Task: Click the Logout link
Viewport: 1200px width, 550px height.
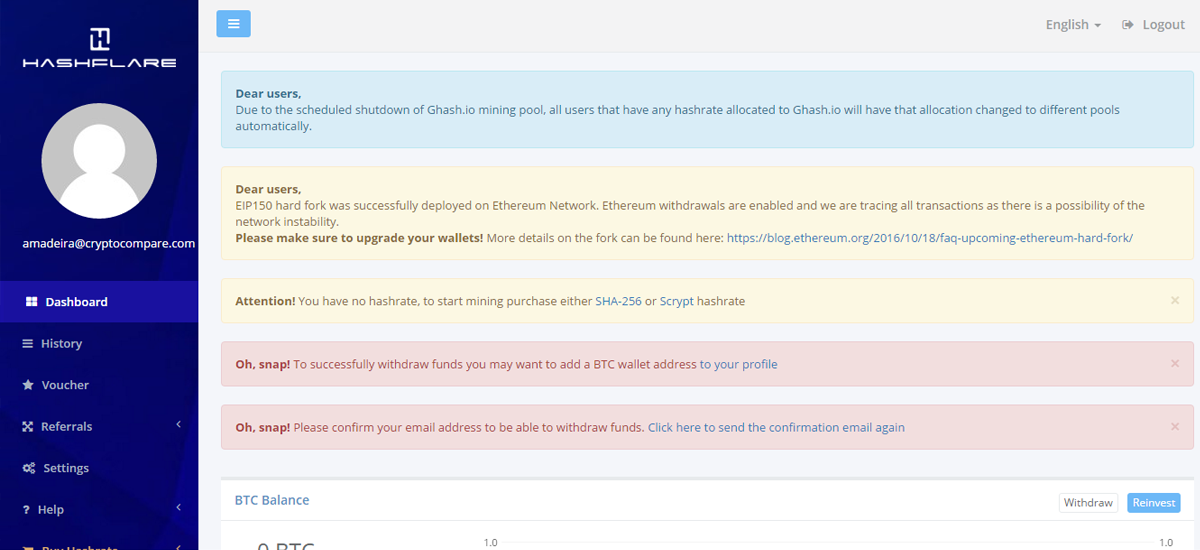Action: coord(1153,24)
